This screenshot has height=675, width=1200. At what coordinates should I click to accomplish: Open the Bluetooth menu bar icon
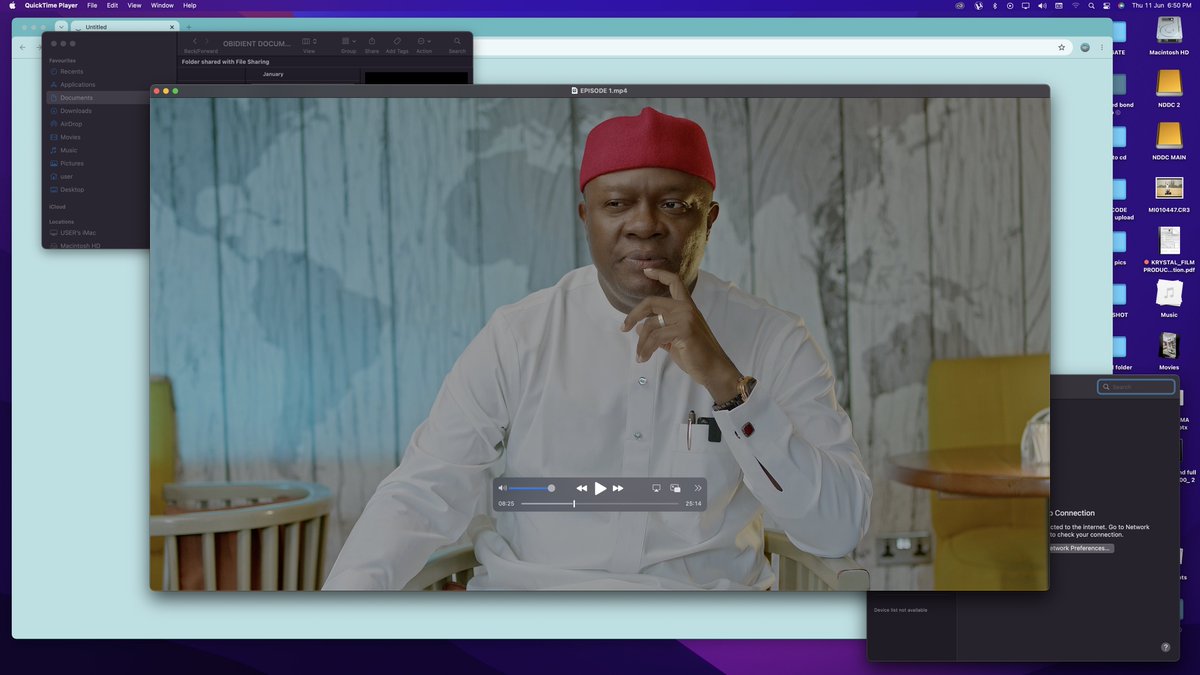click(994, 5)
